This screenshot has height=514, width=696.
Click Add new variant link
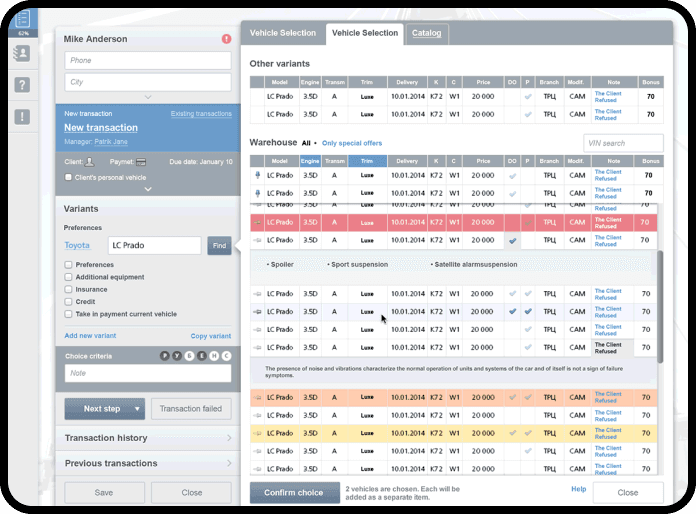(x=90, y=336)
